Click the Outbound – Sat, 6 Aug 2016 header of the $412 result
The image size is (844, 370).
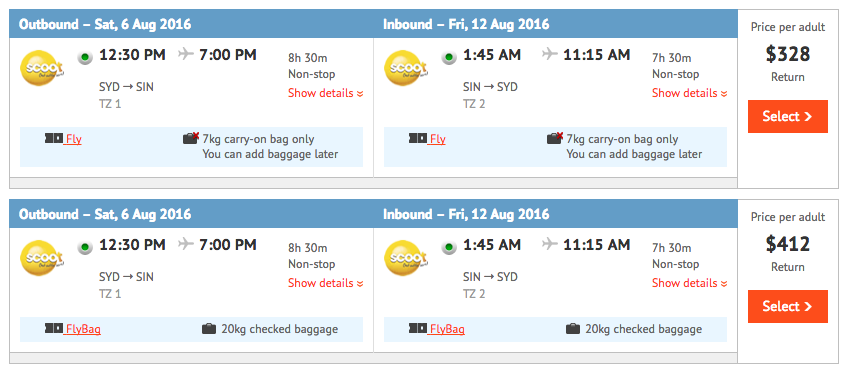105,214
